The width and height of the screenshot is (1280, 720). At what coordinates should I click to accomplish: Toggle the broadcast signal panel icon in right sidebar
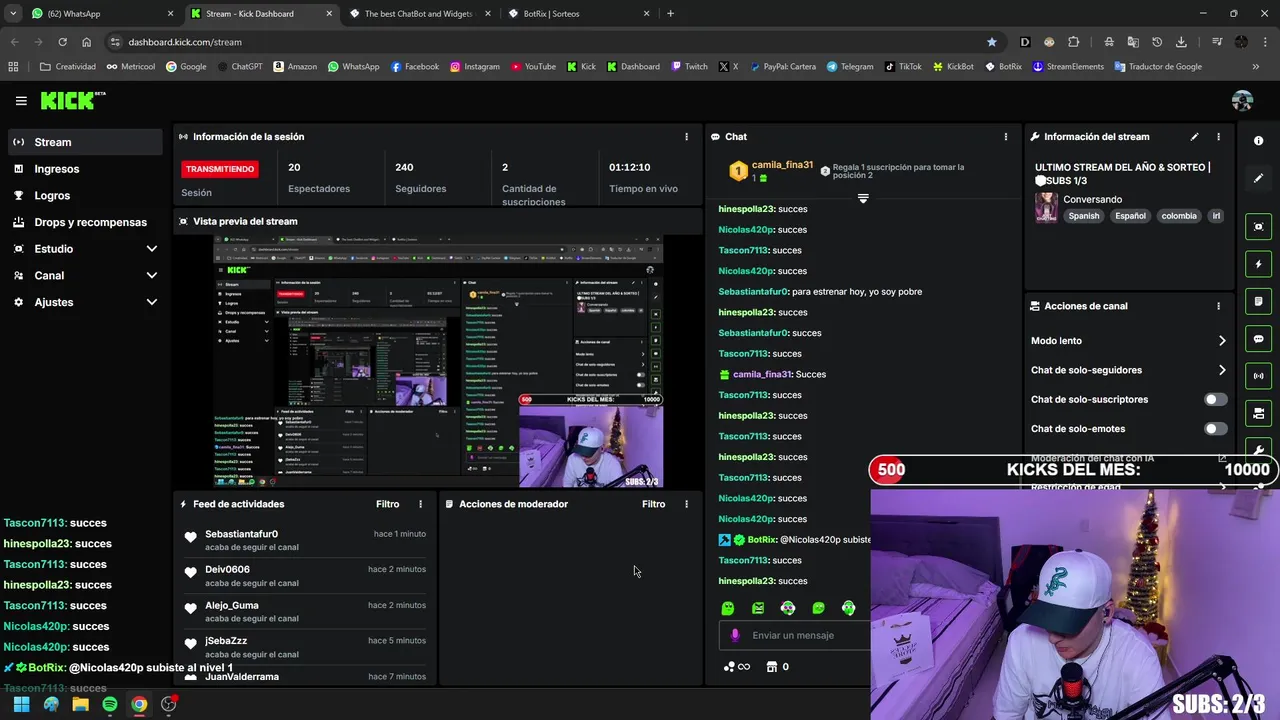click(x=1259, y=376)
